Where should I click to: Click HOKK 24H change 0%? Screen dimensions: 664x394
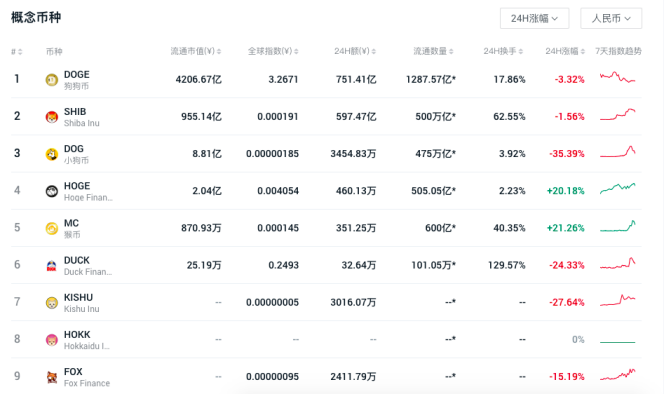[x=578, y=339]
